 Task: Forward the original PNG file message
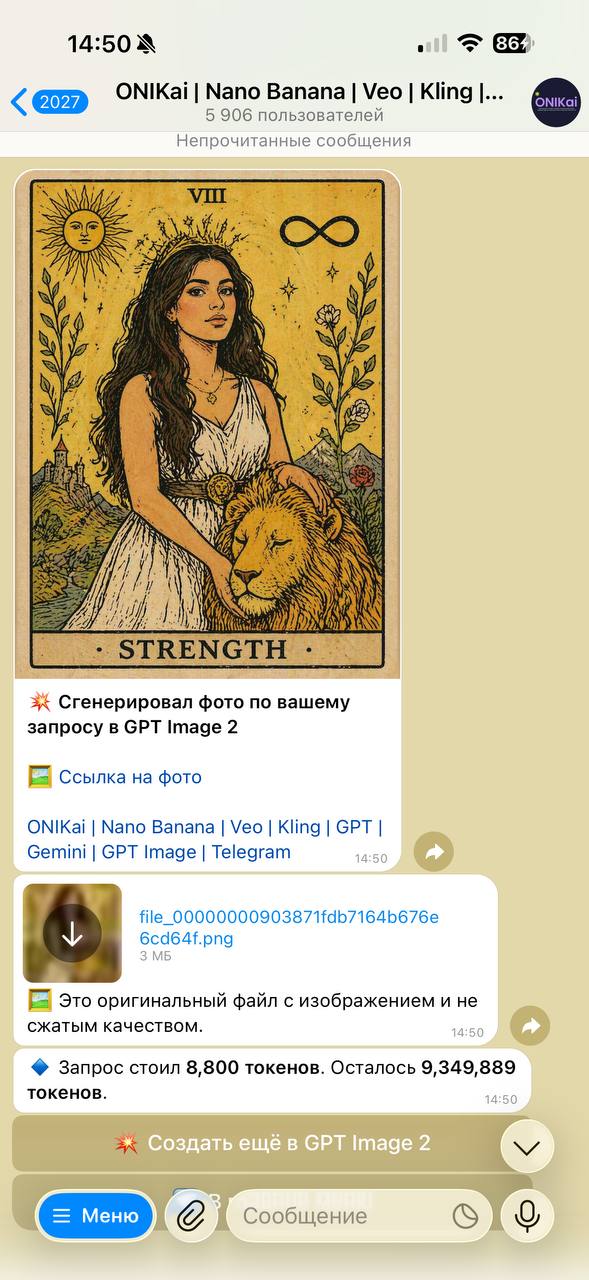(x=530, y=1026)
